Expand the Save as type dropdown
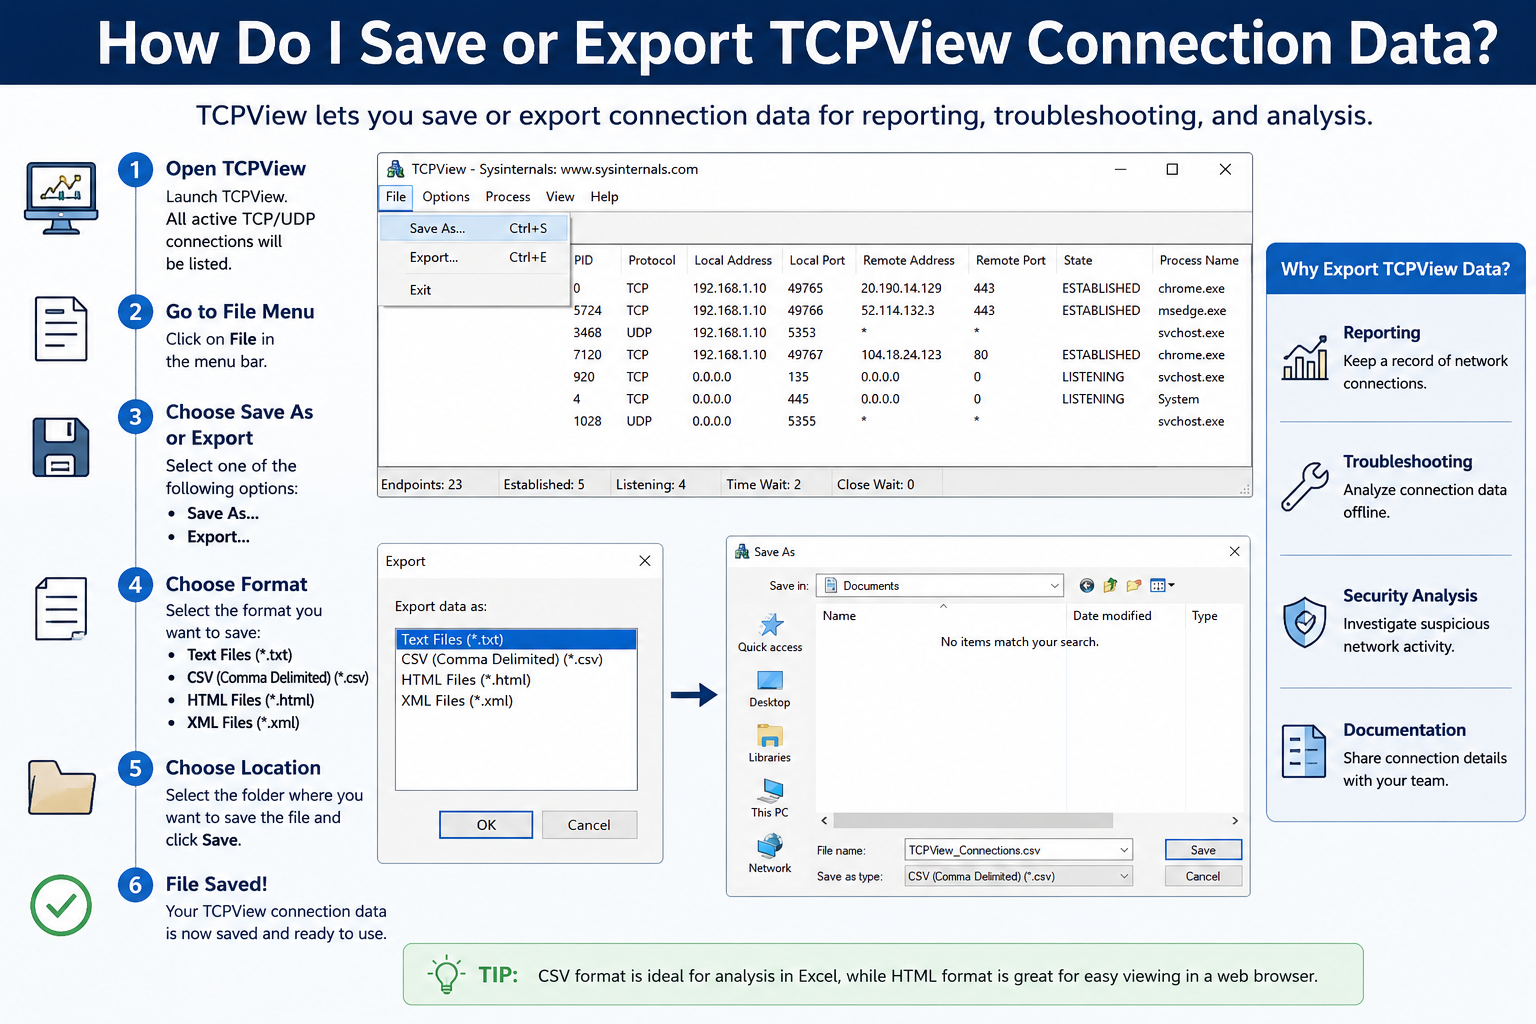Viewport: 1536px width, 1024px height. 1124,876
